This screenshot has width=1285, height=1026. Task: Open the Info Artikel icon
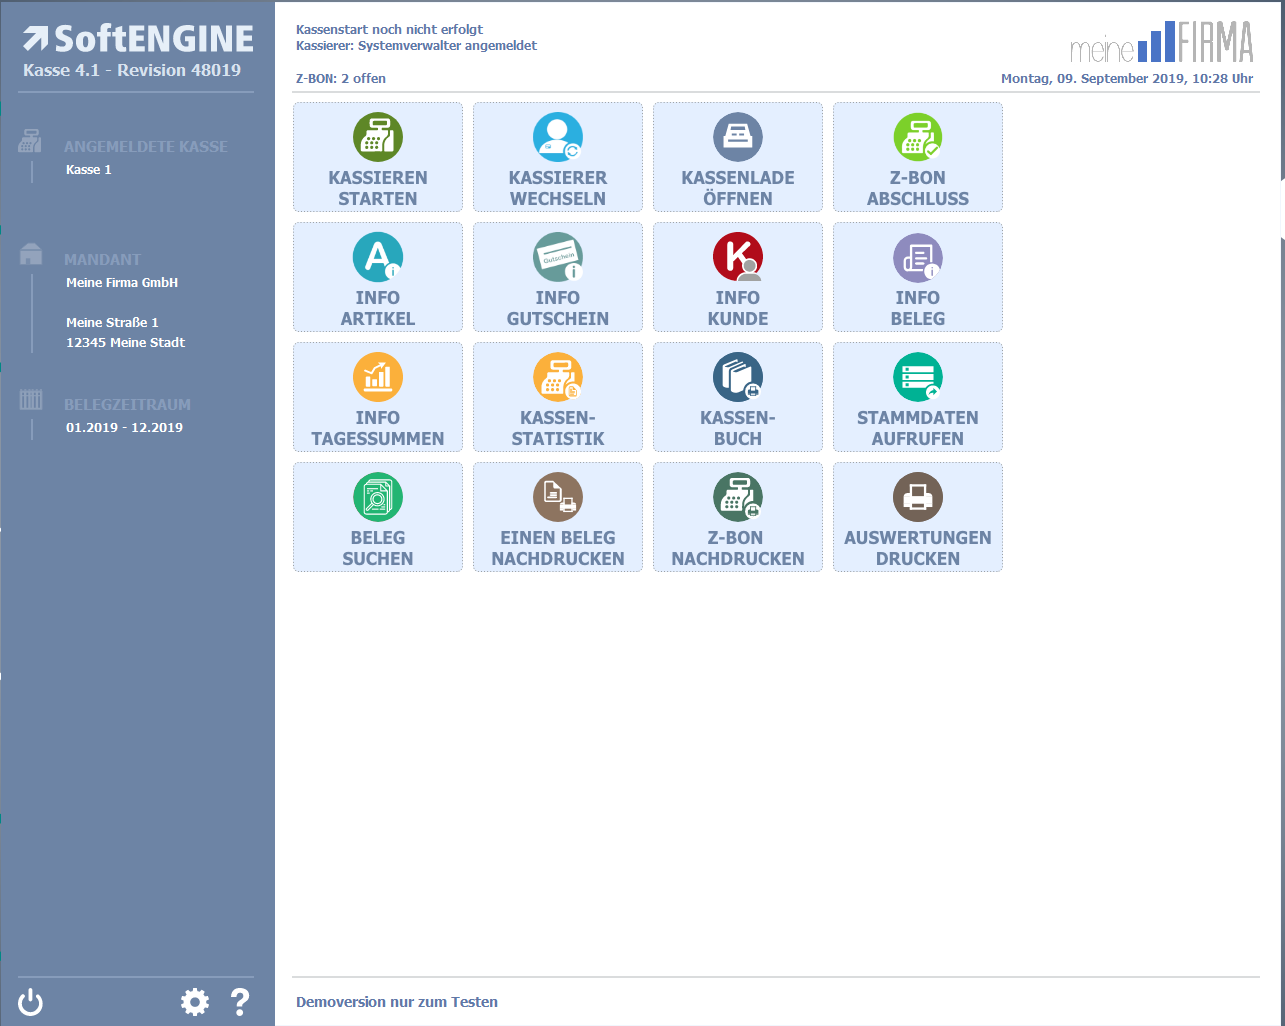pos(378,257)
